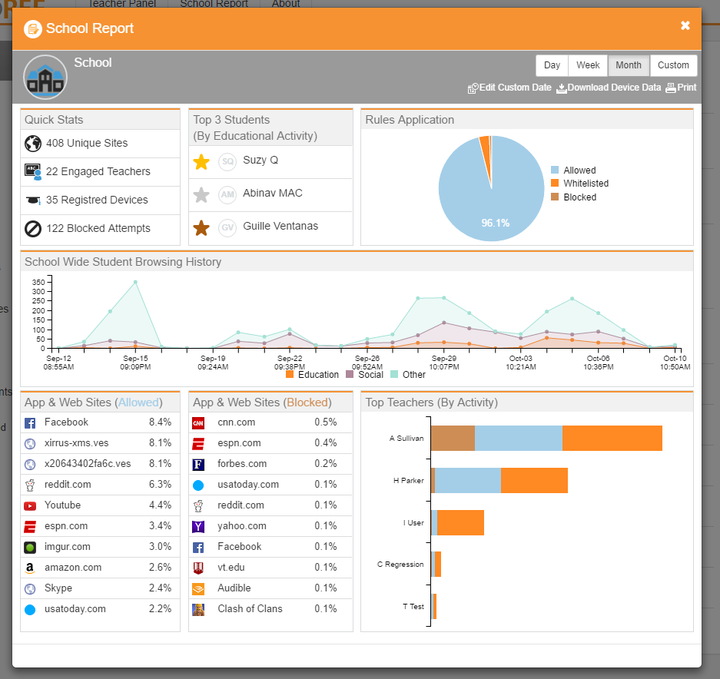Viewport: 720px width, 679px height.
Task: Click the globe icon beside 408 Unique Sites
Action: 32,143
